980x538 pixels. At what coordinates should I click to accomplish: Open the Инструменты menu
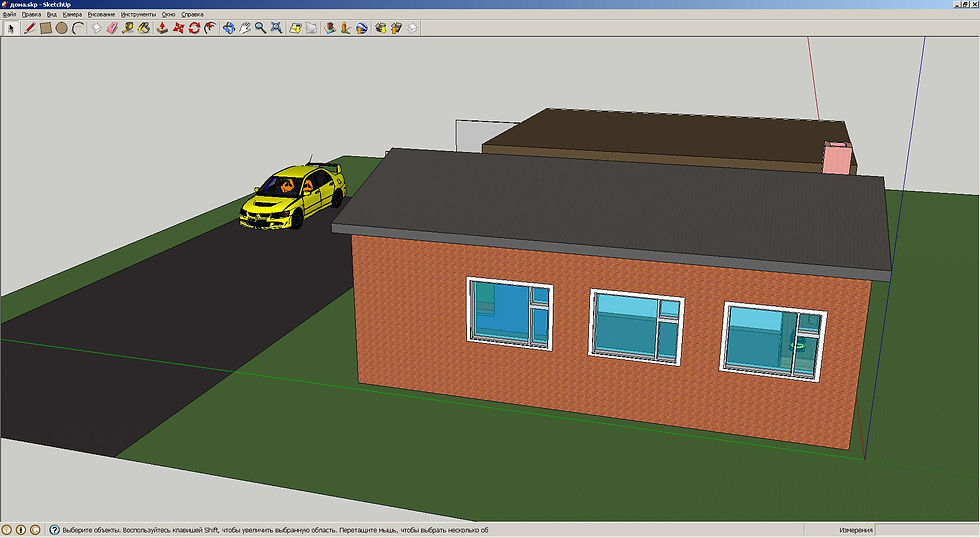coord(138,14)
